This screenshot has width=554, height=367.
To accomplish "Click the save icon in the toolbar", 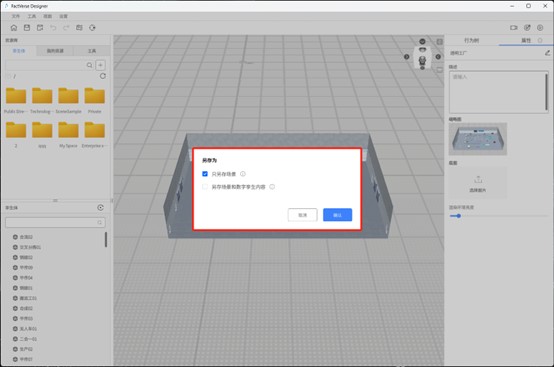I will click(x=27, y=28).
